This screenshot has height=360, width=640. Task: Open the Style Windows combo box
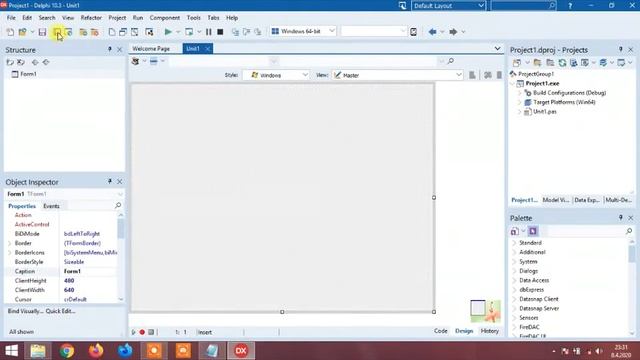click(276, 75)
